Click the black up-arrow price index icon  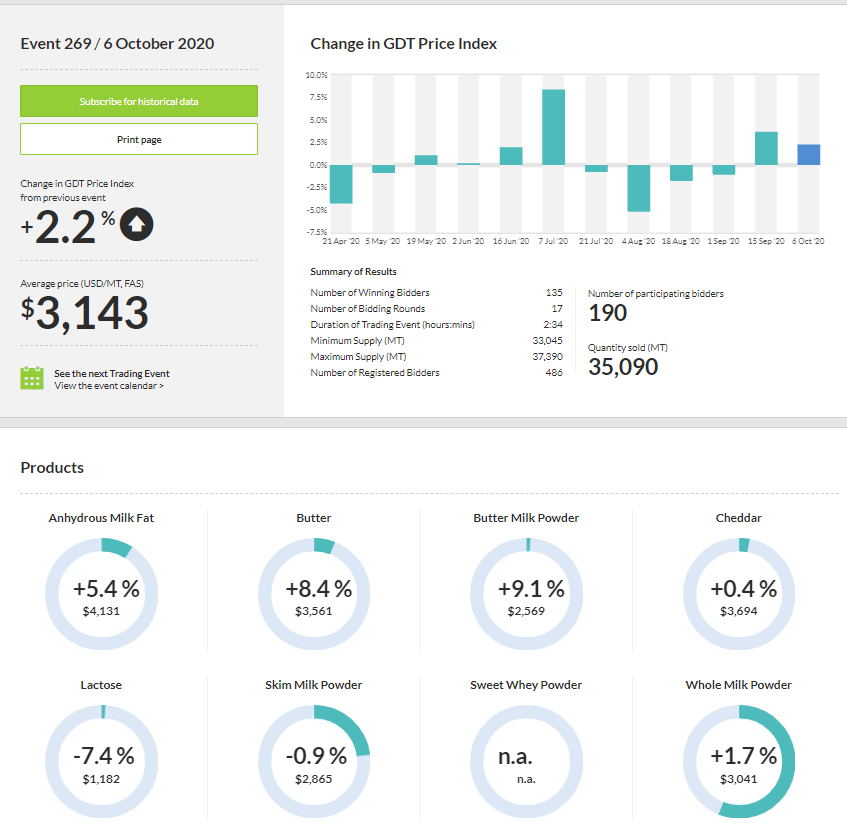pos(136,226)
